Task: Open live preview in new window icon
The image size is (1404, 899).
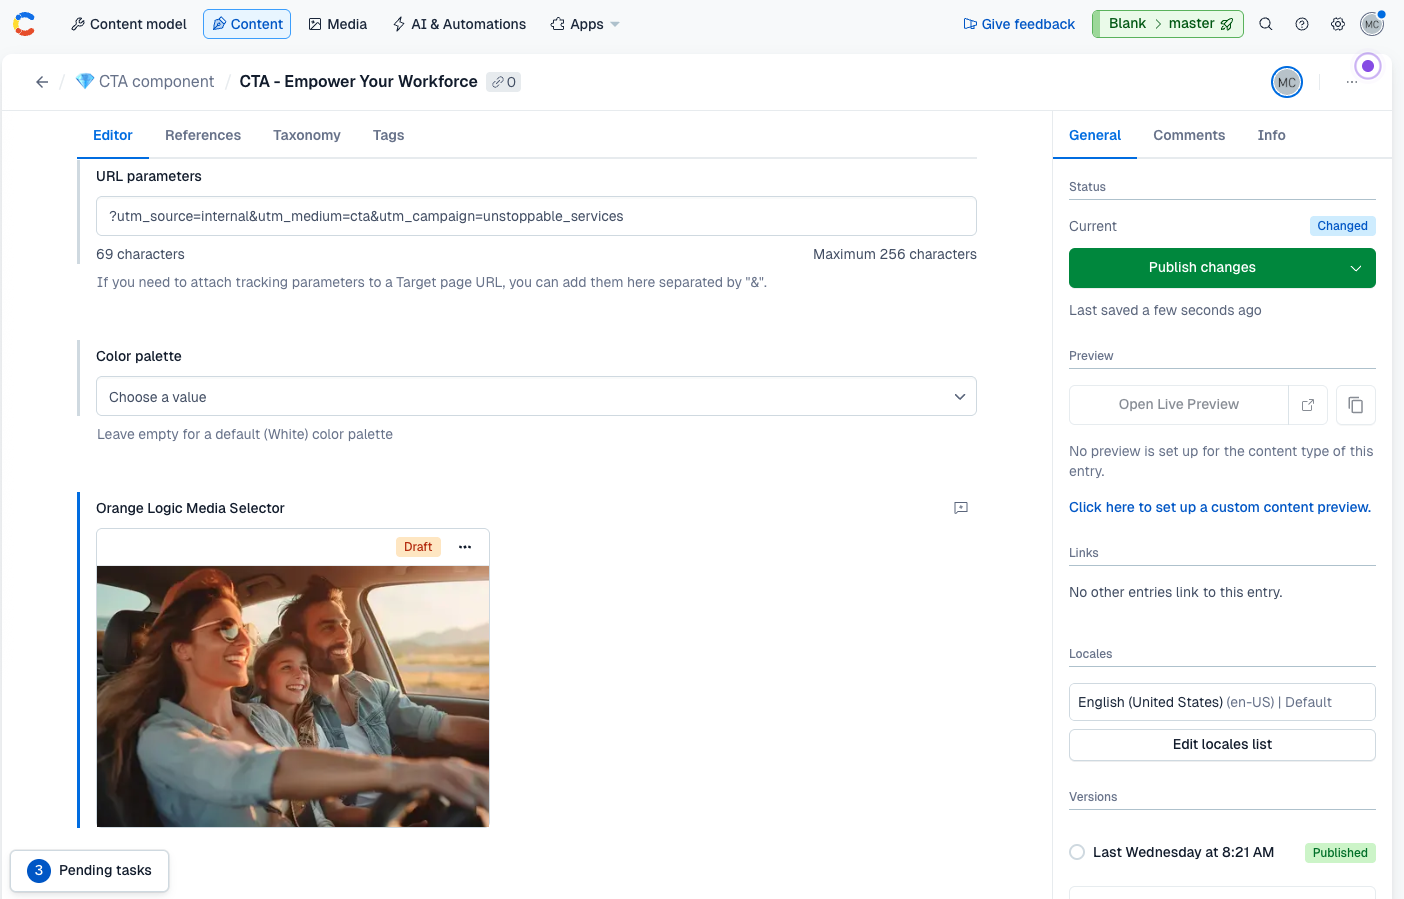Action: [1308, 405]
